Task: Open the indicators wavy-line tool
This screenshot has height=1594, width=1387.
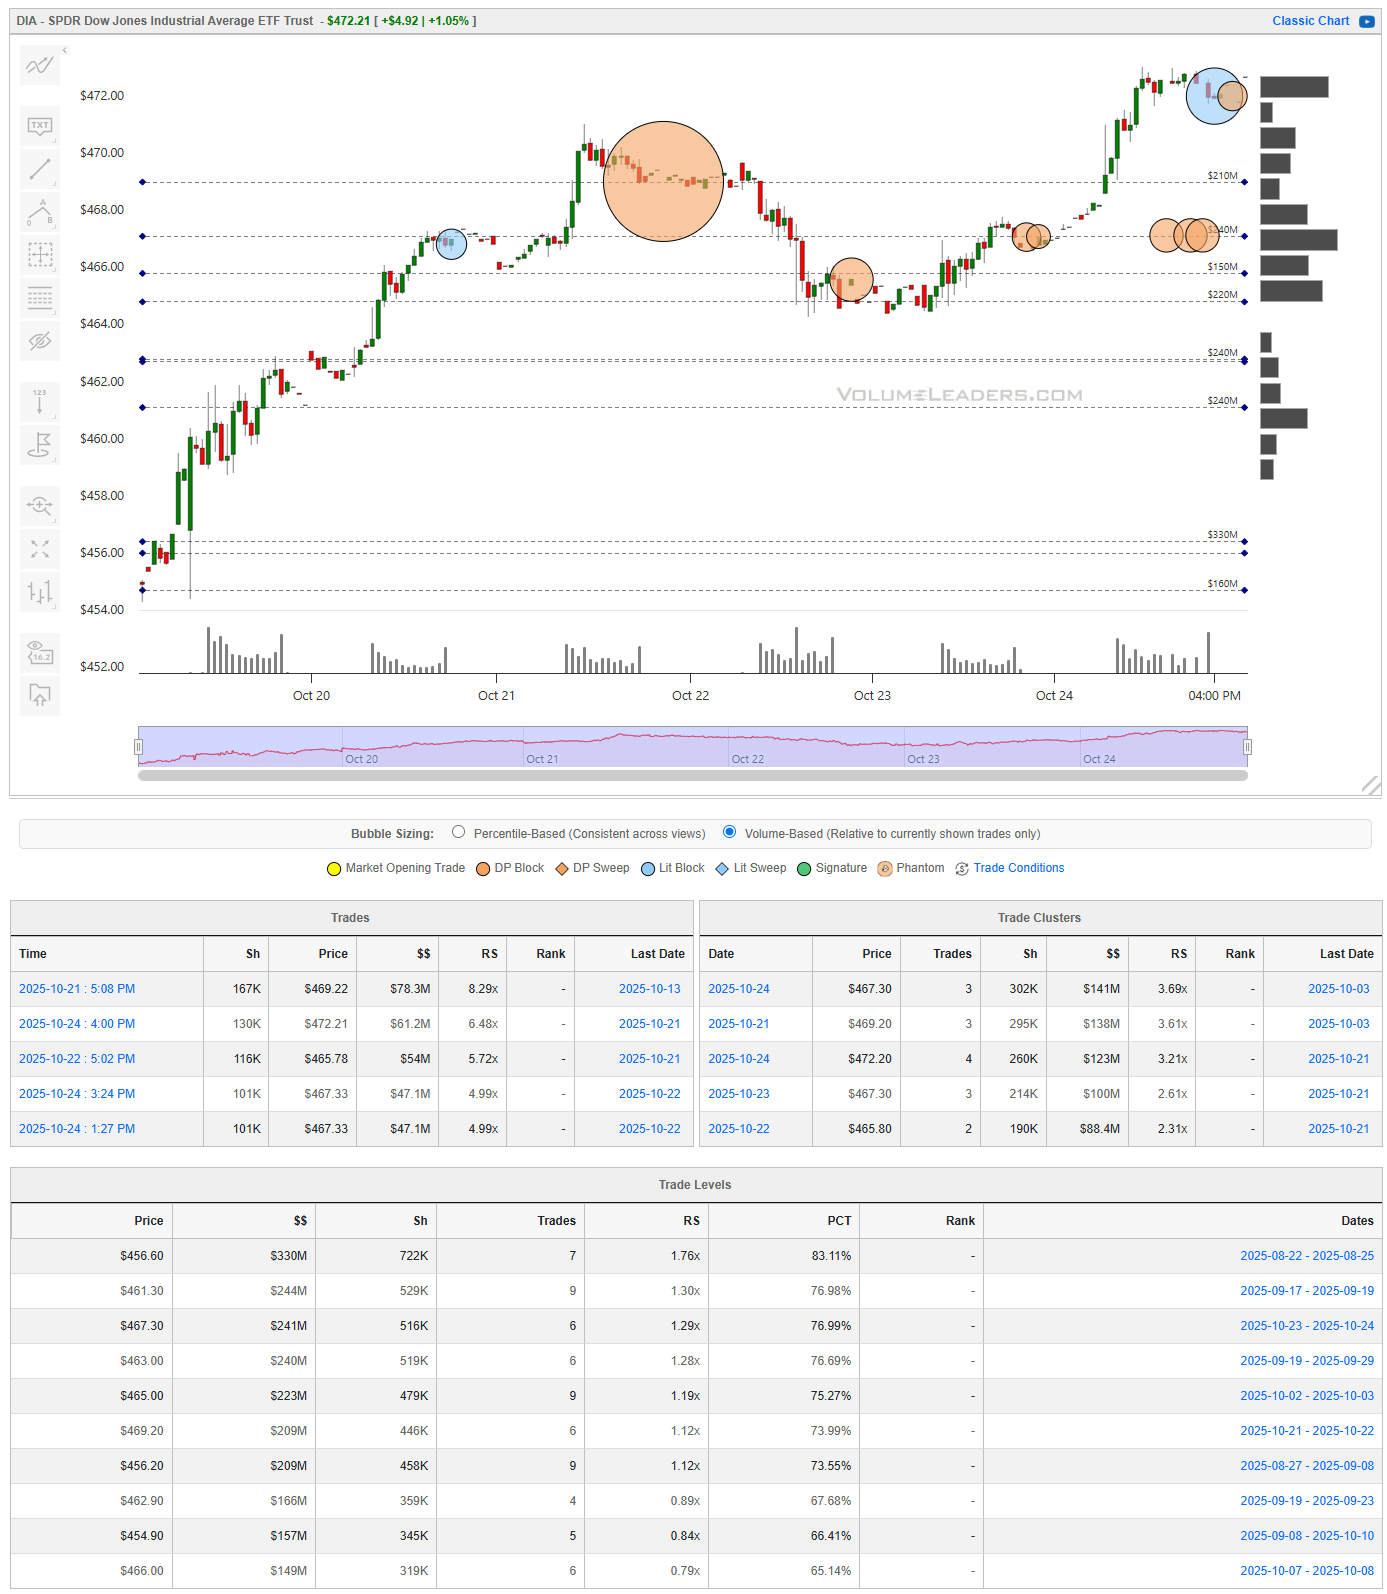Action: pos(40,66)
